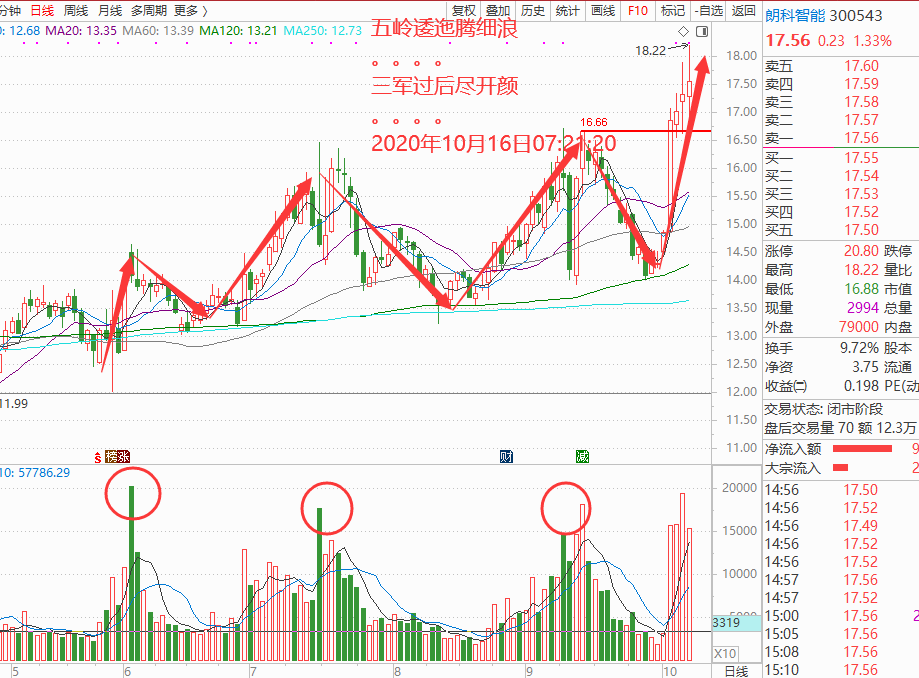Click the 大宗流入 red flow bar
The image size is (919, 678).
(x=840, y=468)
